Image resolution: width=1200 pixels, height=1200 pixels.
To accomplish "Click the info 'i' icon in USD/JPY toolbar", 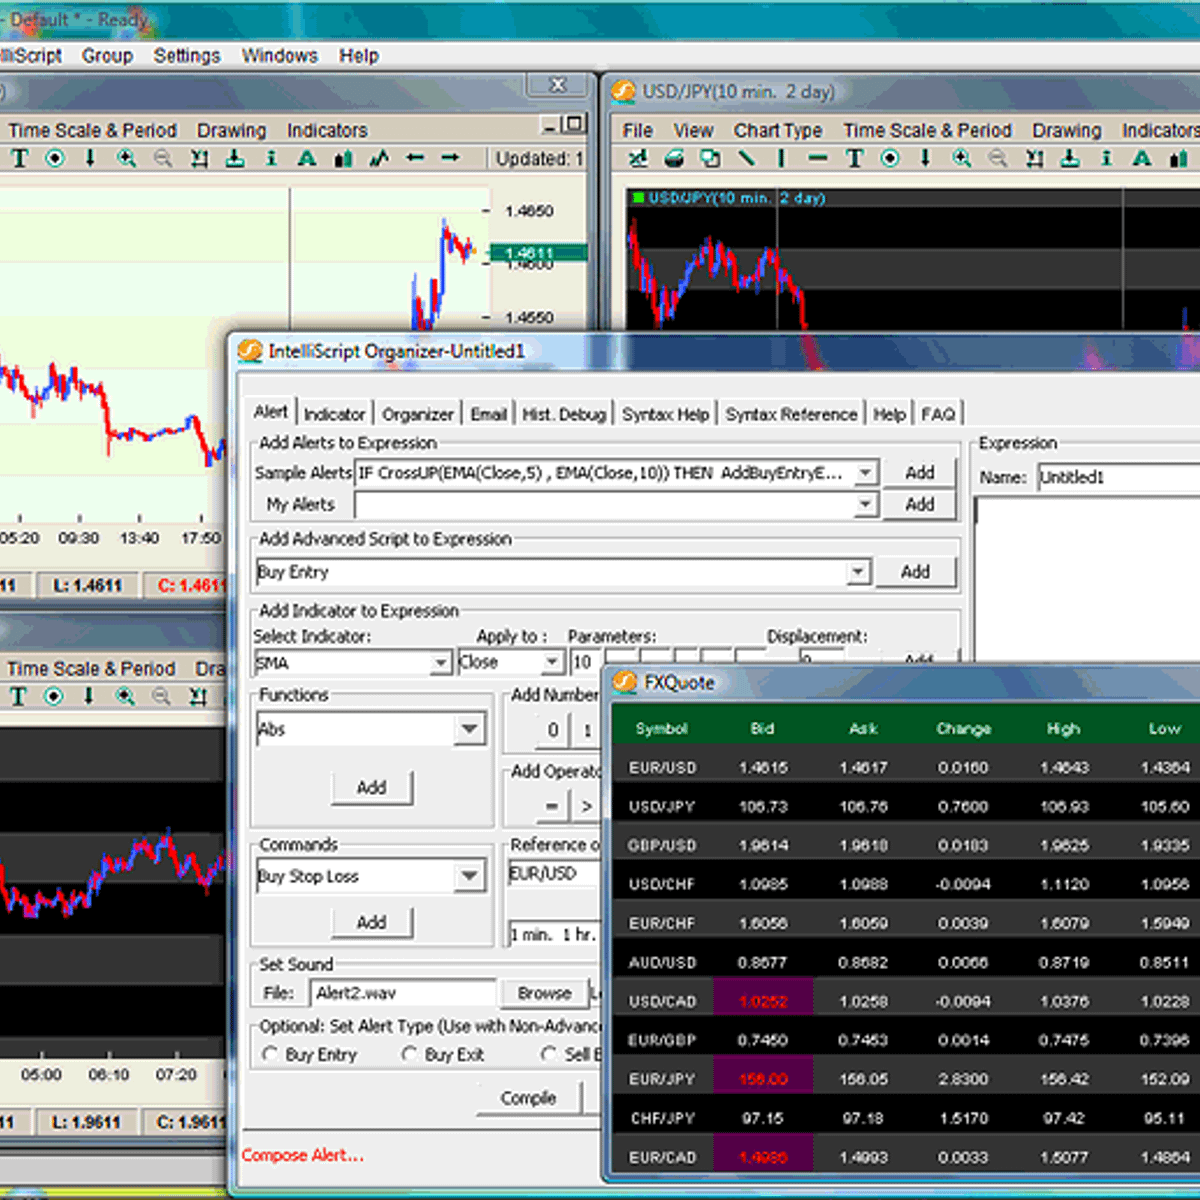I will (x=1106, y=158).
